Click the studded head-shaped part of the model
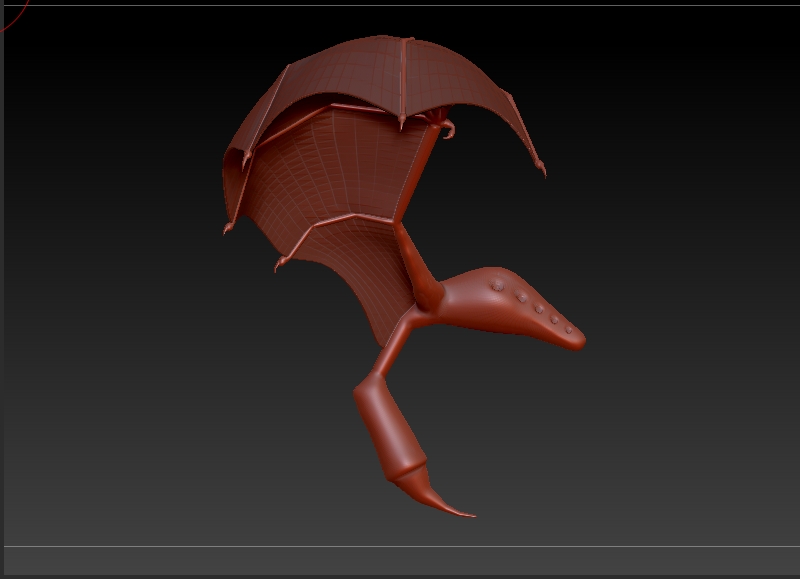 (513, 309)
